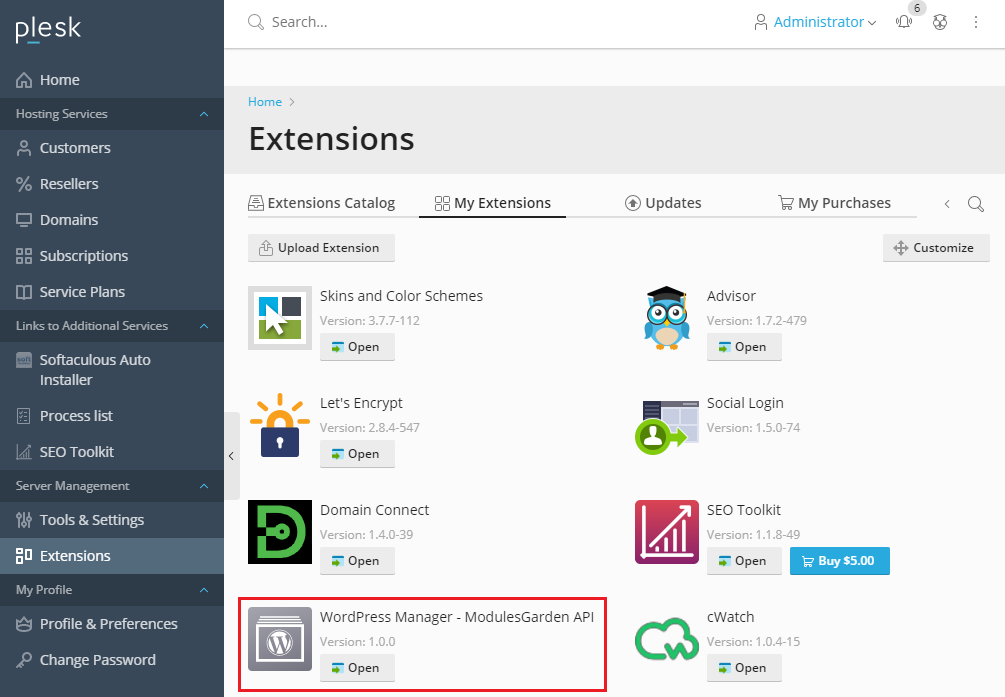Click the Change Password key icon

(x=24, y=660)
